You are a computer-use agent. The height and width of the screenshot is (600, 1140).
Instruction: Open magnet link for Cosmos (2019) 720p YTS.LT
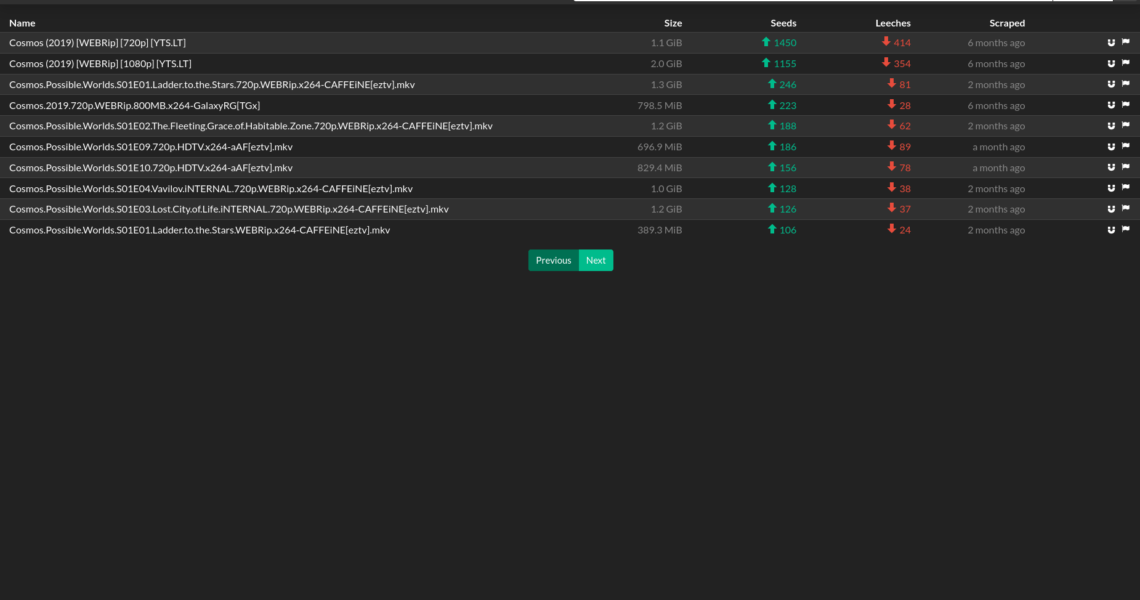1111,43
